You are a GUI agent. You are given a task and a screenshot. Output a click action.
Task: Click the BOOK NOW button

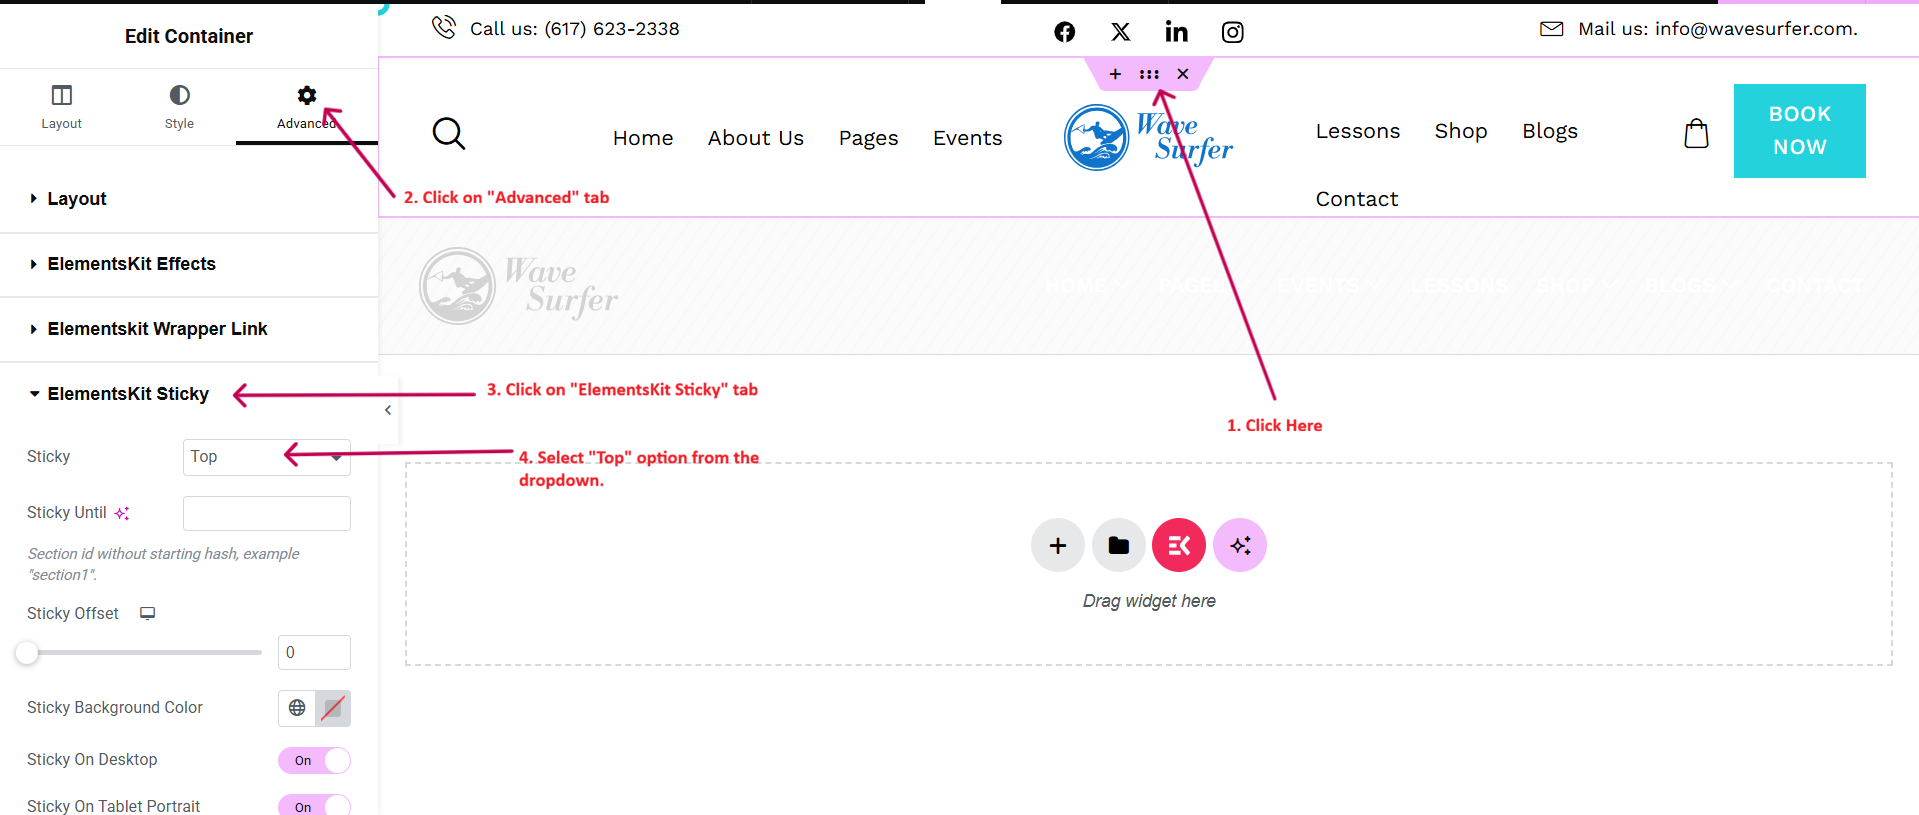pyautogui.click(x=1800, y=131)
